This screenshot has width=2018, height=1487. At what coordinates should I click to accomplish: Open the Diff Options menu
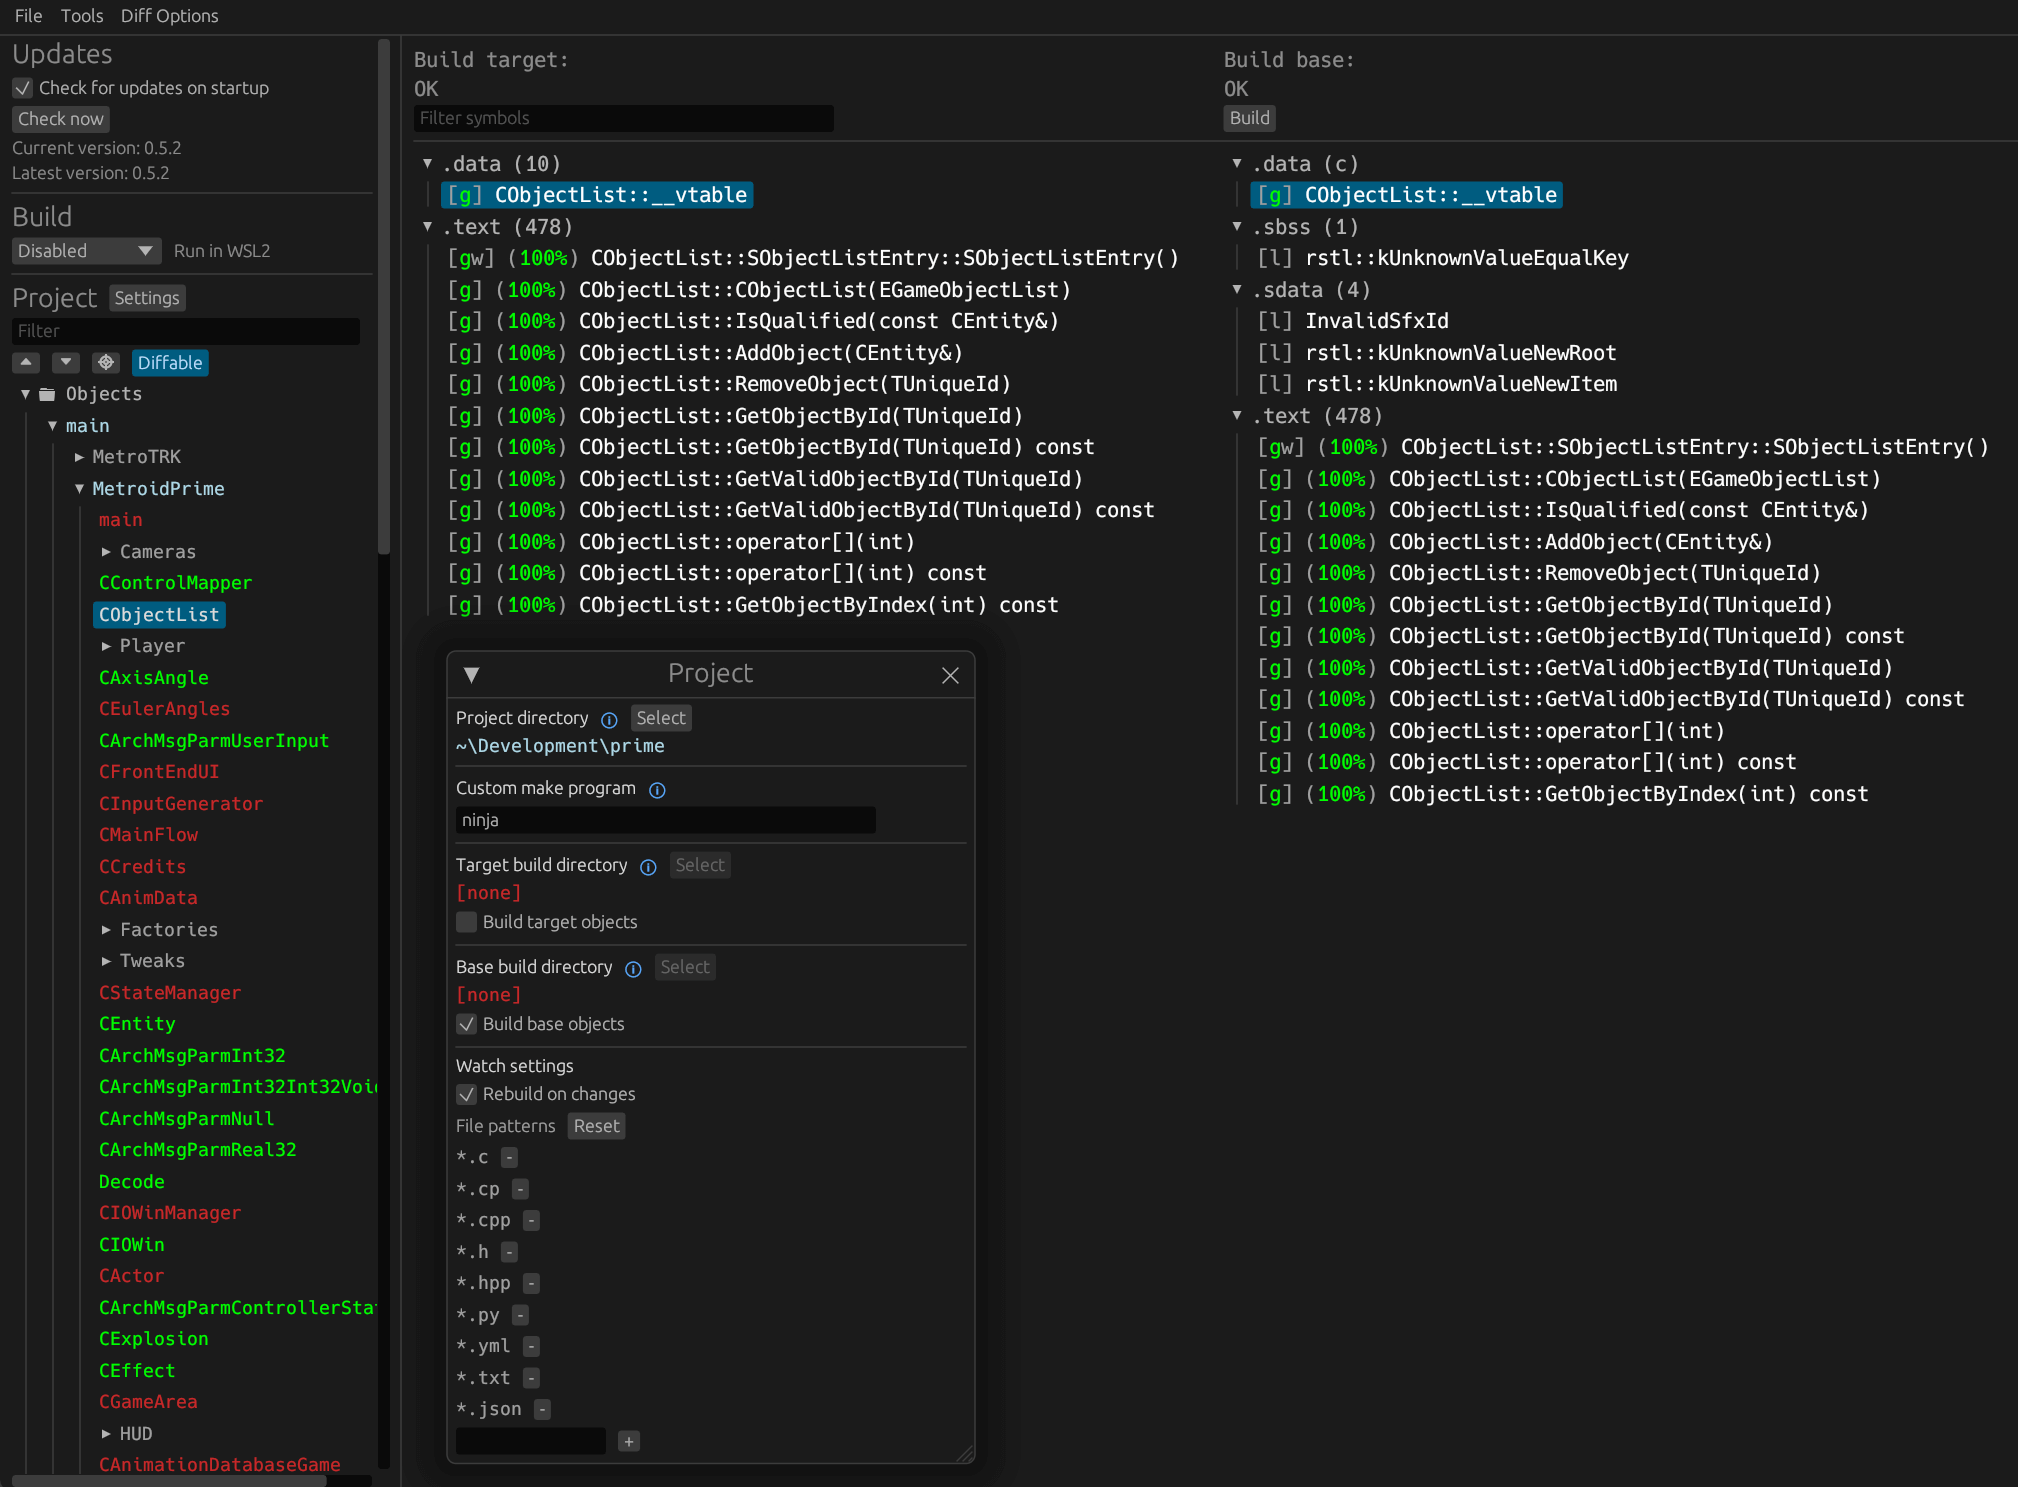[x=169, y=16]
